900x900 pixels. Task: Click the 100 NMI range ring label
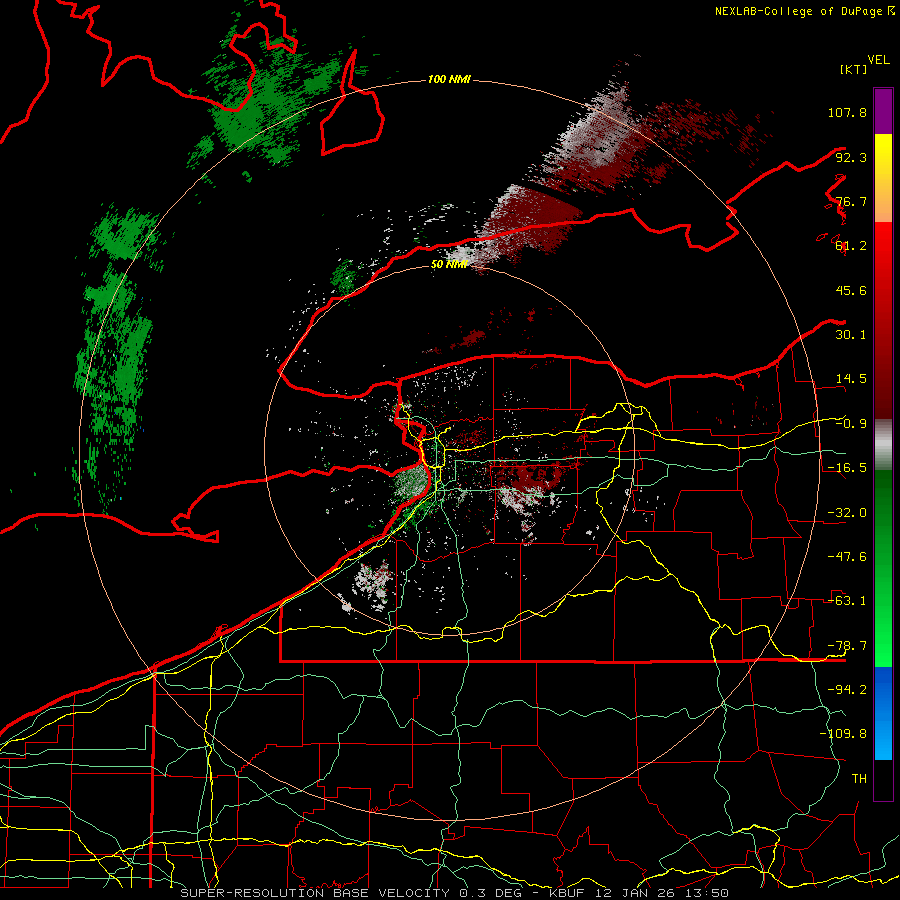point(449,79)
